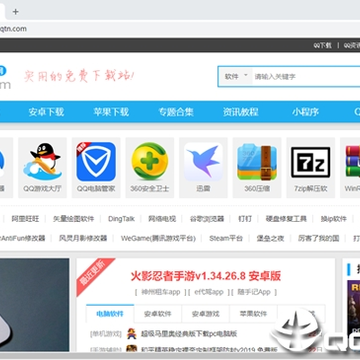Open the 神州租车app link

click(x=161, y=292)
